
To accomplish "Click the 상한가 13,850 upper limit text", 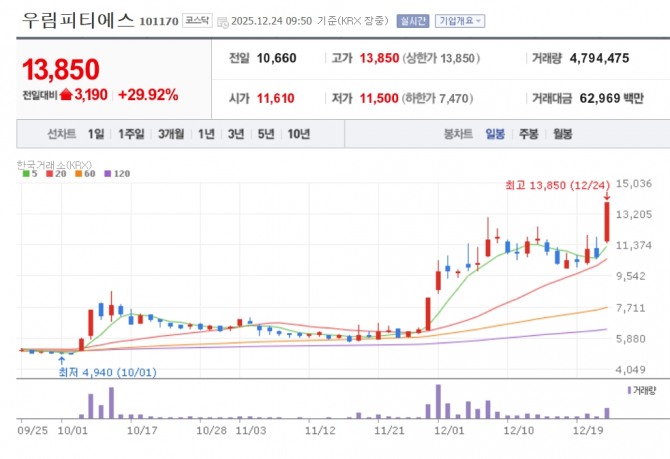I will 441,59.
